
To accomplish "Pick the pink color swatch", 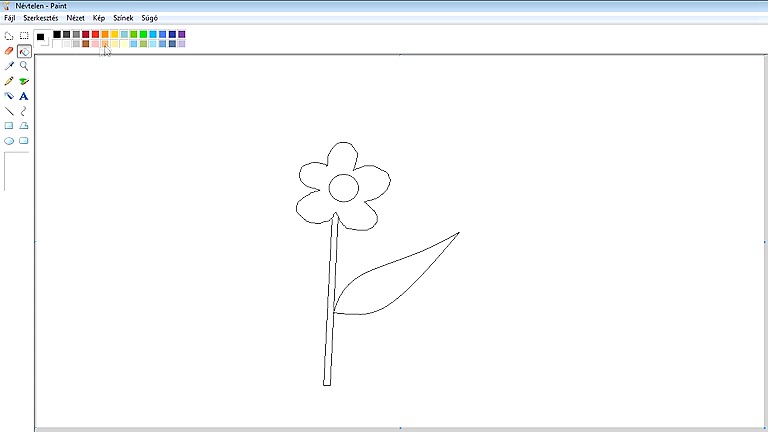I will click(96, 44).
